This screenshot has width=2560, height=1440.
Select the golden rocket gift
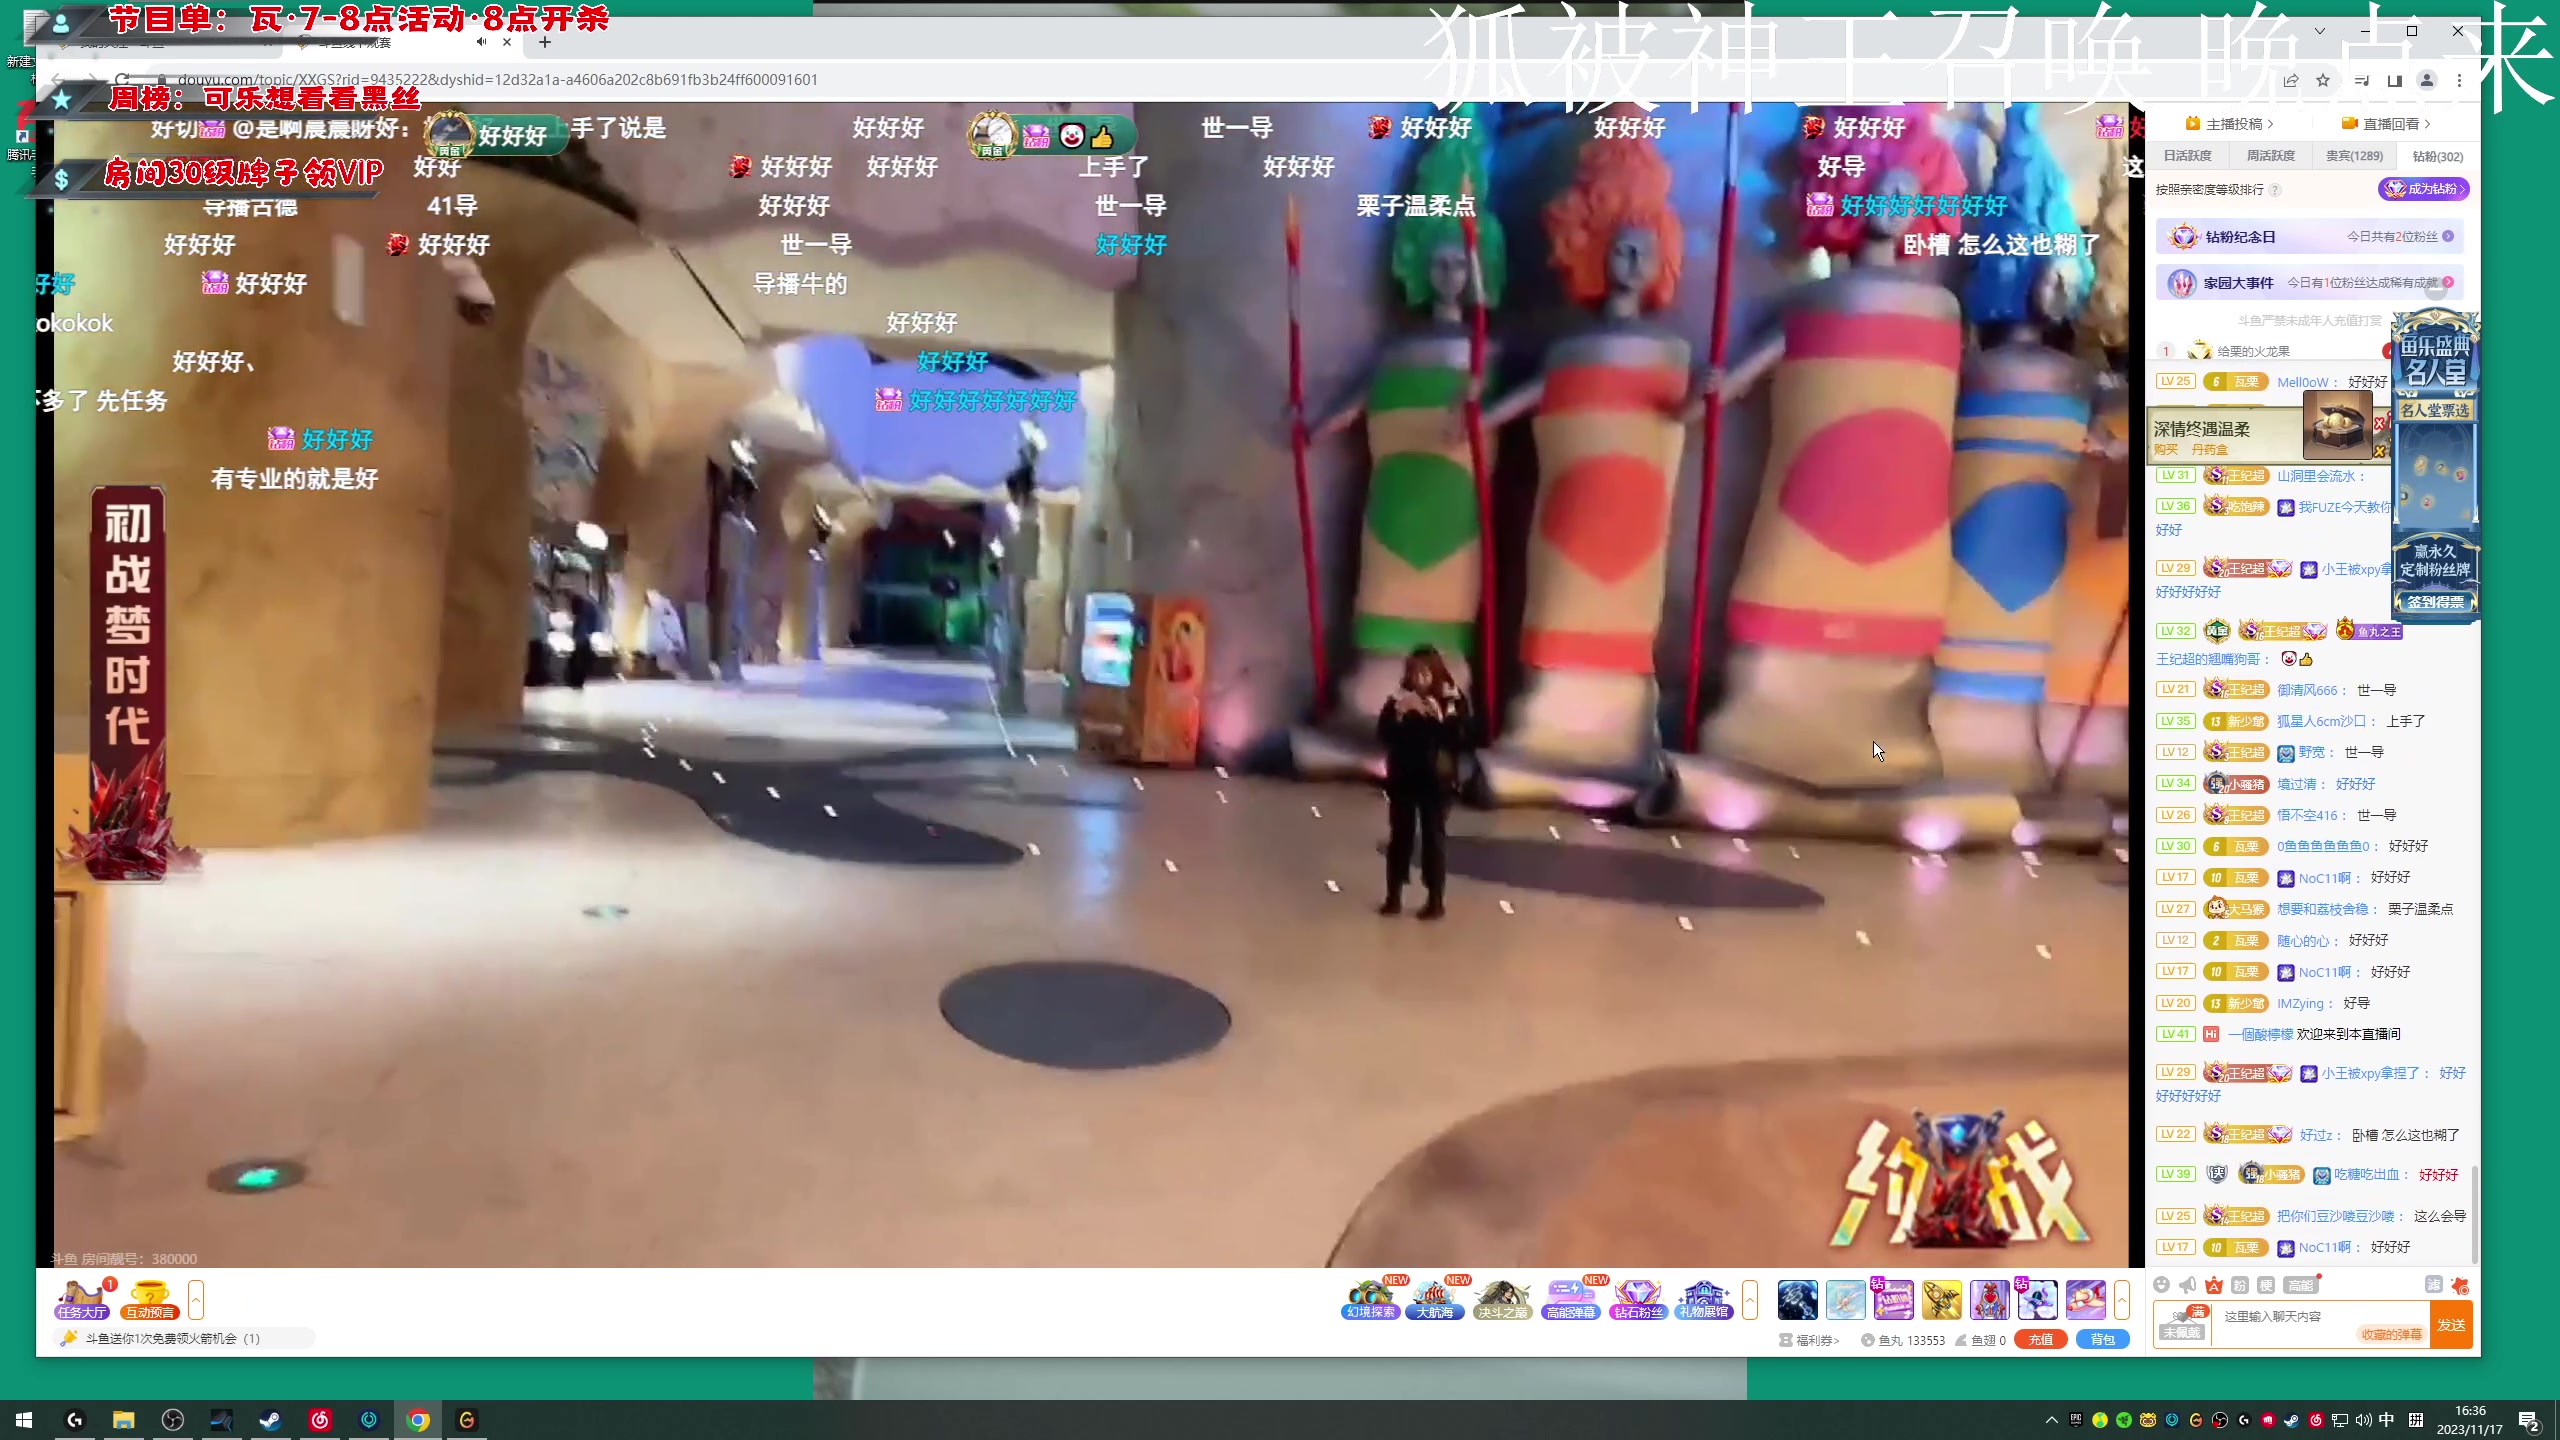coord(1941,1299)
